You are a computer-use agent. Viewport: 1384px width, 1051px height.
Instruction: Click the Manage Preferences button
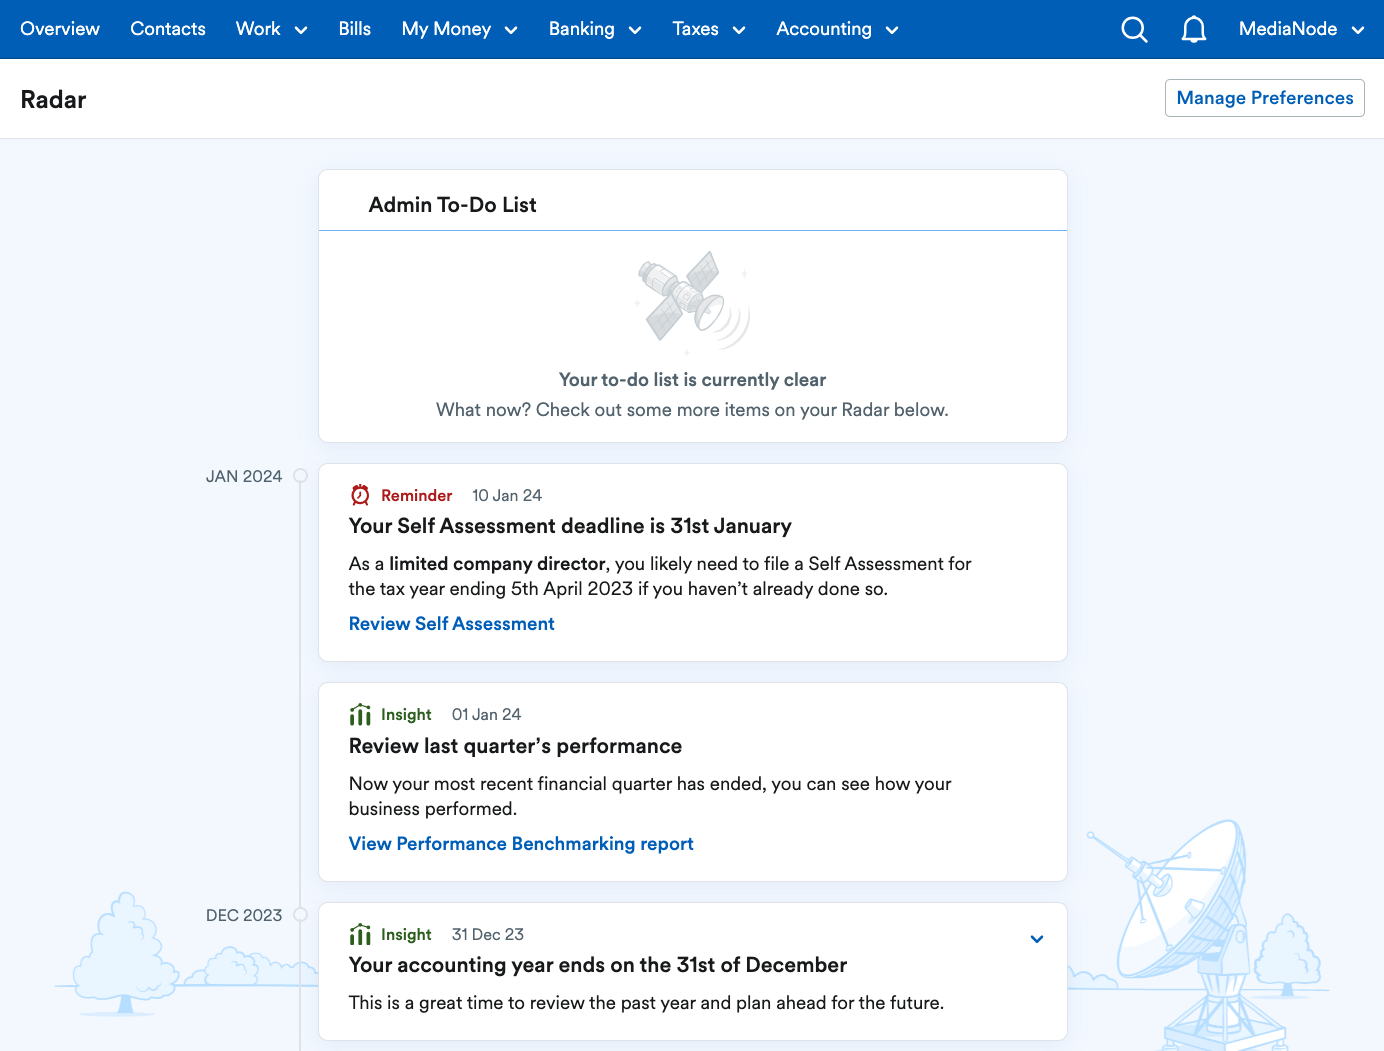[1264, 98]
